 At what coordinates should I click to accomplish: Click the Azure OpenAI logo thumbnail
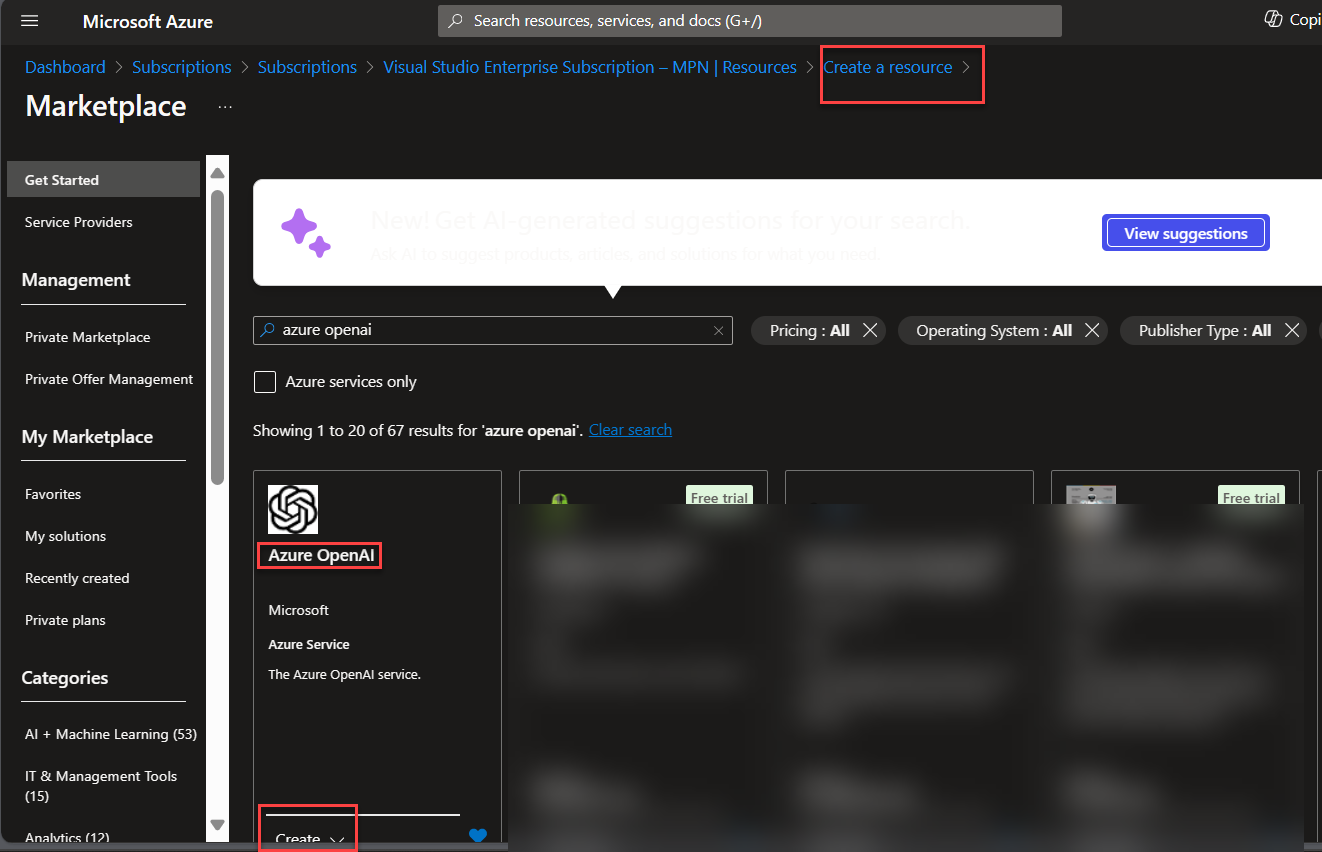click(293, 510)
